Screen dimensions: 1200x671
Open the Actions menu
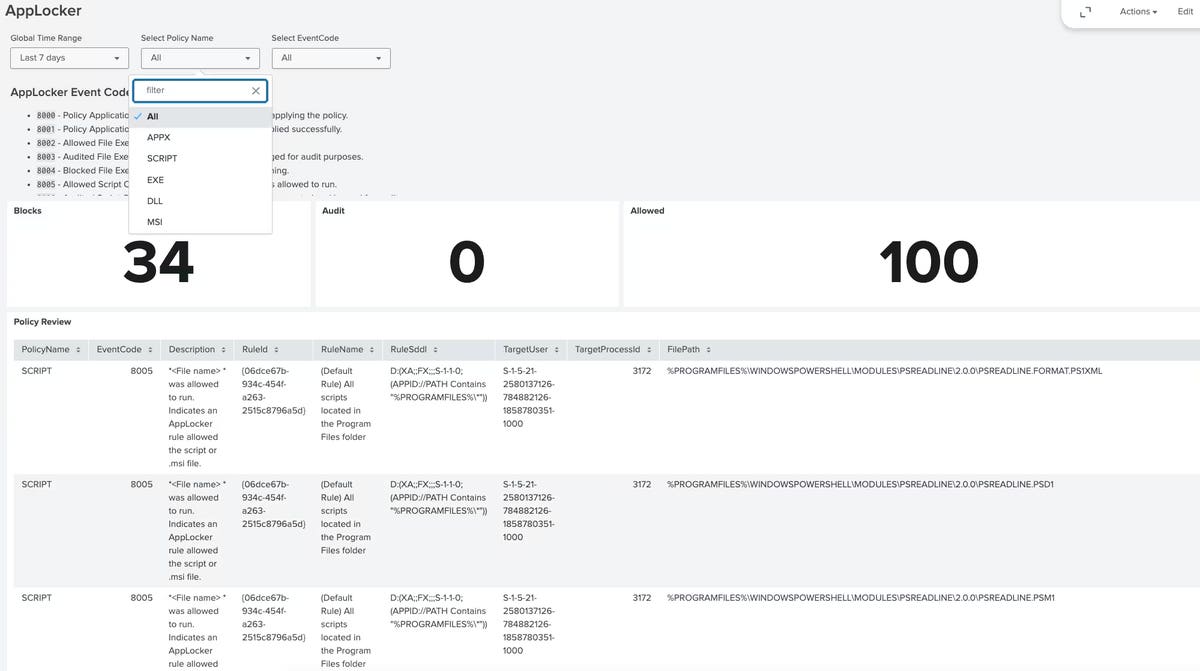1138,12
